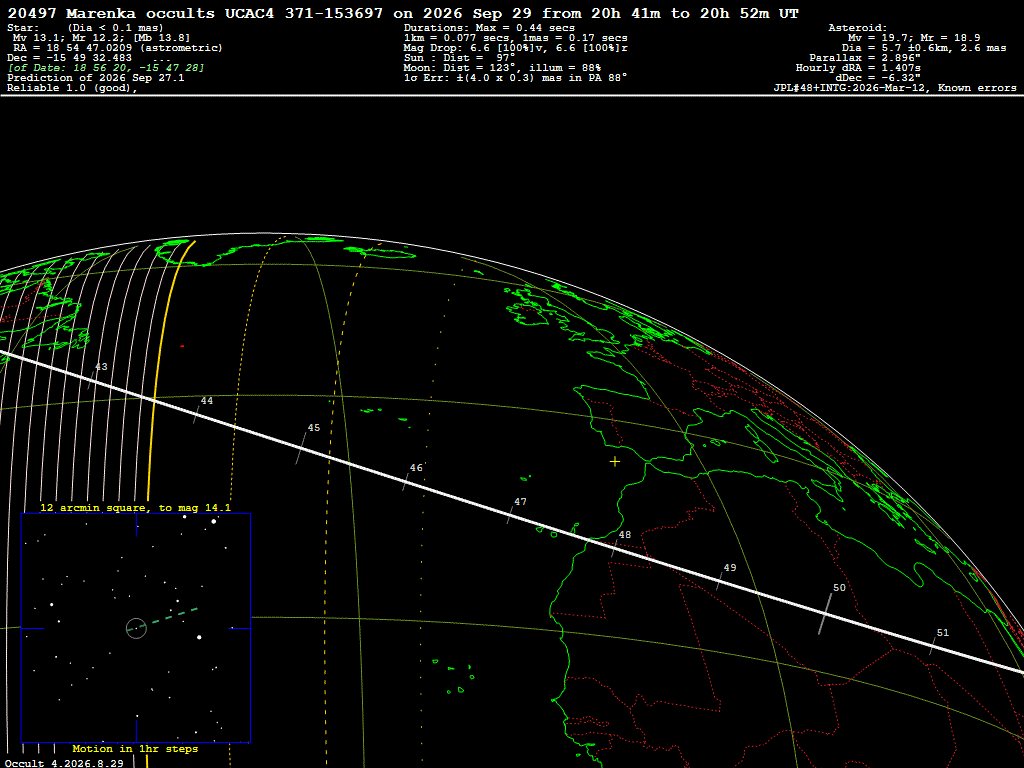The height and width of the screenshot is (768, 1024).
Task: Click the 49 minute time label
Action: coord(729,568)
